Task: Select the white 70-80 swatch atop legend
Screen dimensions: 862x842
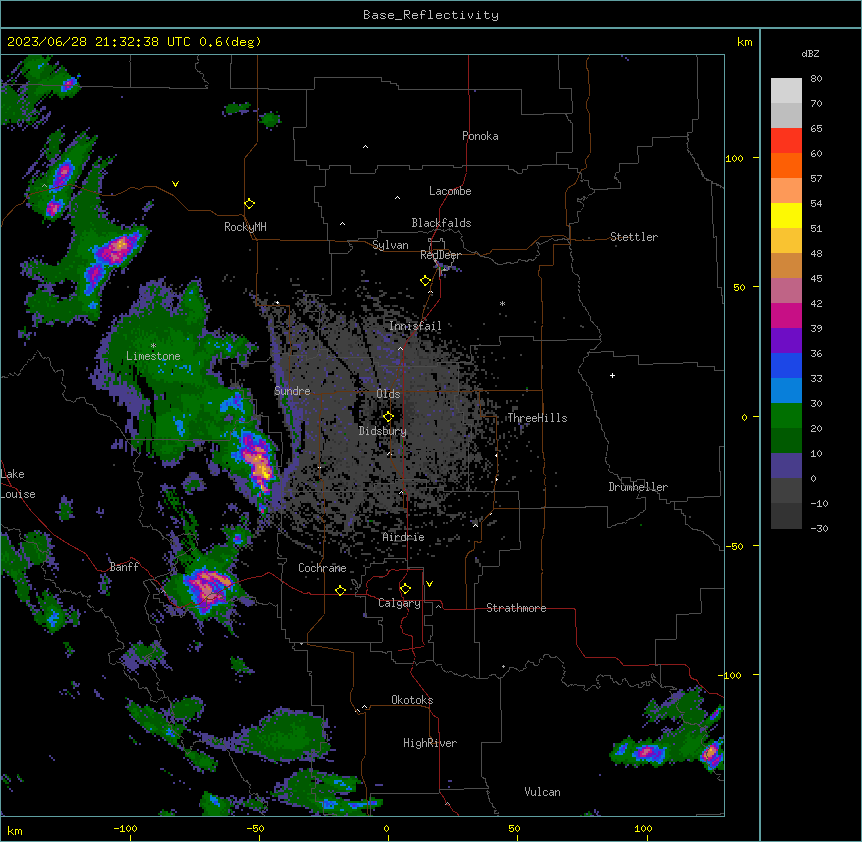Action: pos(786,91)
